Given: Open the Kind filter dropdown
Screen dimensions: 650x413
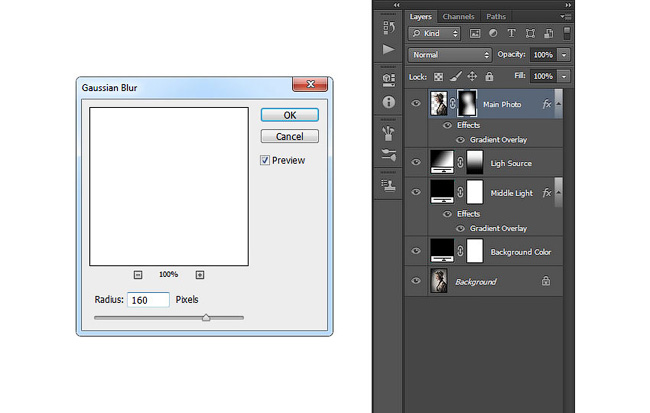Looking at the screenshot, I should point(434,33).
